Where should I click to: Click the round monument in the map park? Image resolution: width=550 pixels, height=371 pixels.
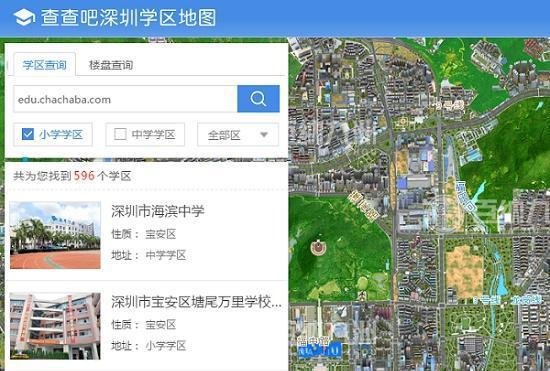pyautogui.click(x=318, y=248)
